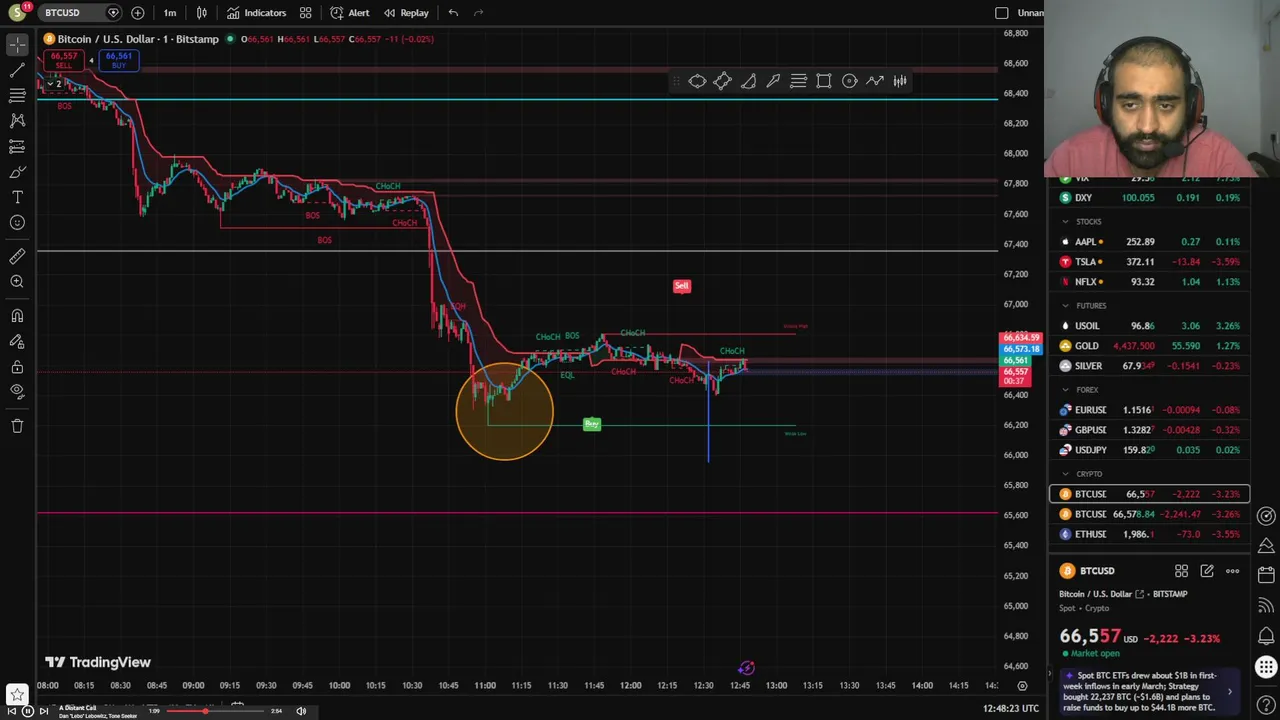The width and height of the screenshot is (1280, 720).
Task: Toggle lock all drawings
Action: pos(17,367)
